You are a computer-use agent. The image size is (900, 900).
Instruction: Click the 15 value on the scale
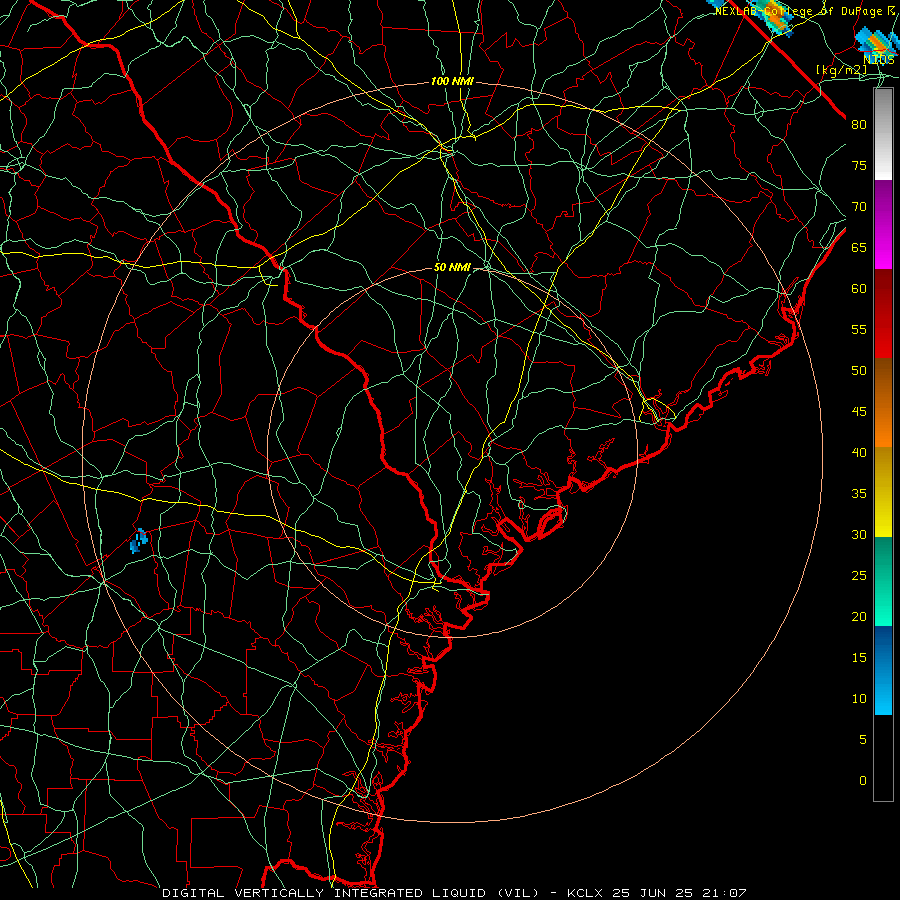pyautogui.click(x=859, y=657)
